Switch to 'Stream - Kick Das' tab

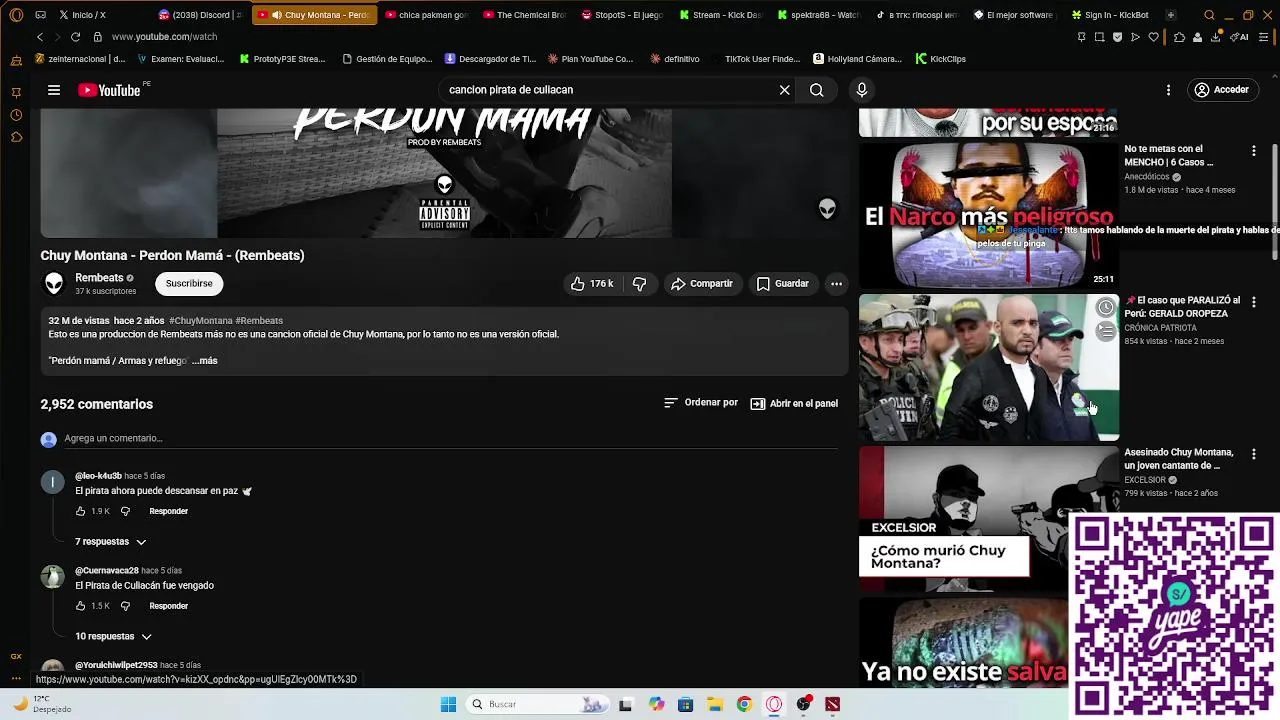(719, 15)
